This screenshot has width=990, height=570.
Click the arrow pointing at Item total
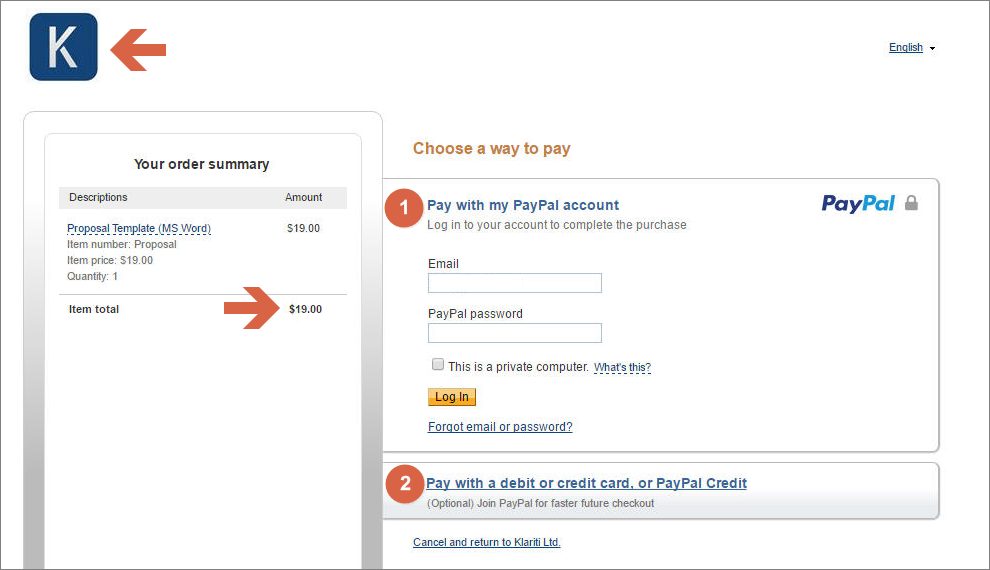tap(251, 308)
